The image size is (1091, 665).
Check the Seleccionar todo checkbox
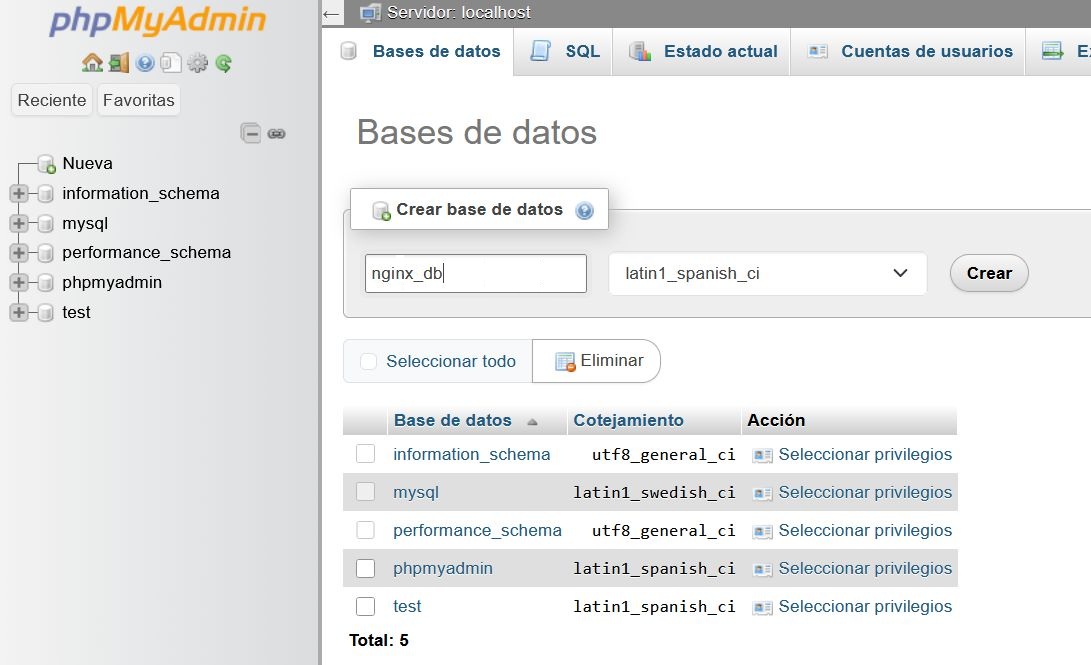(368, 361)
